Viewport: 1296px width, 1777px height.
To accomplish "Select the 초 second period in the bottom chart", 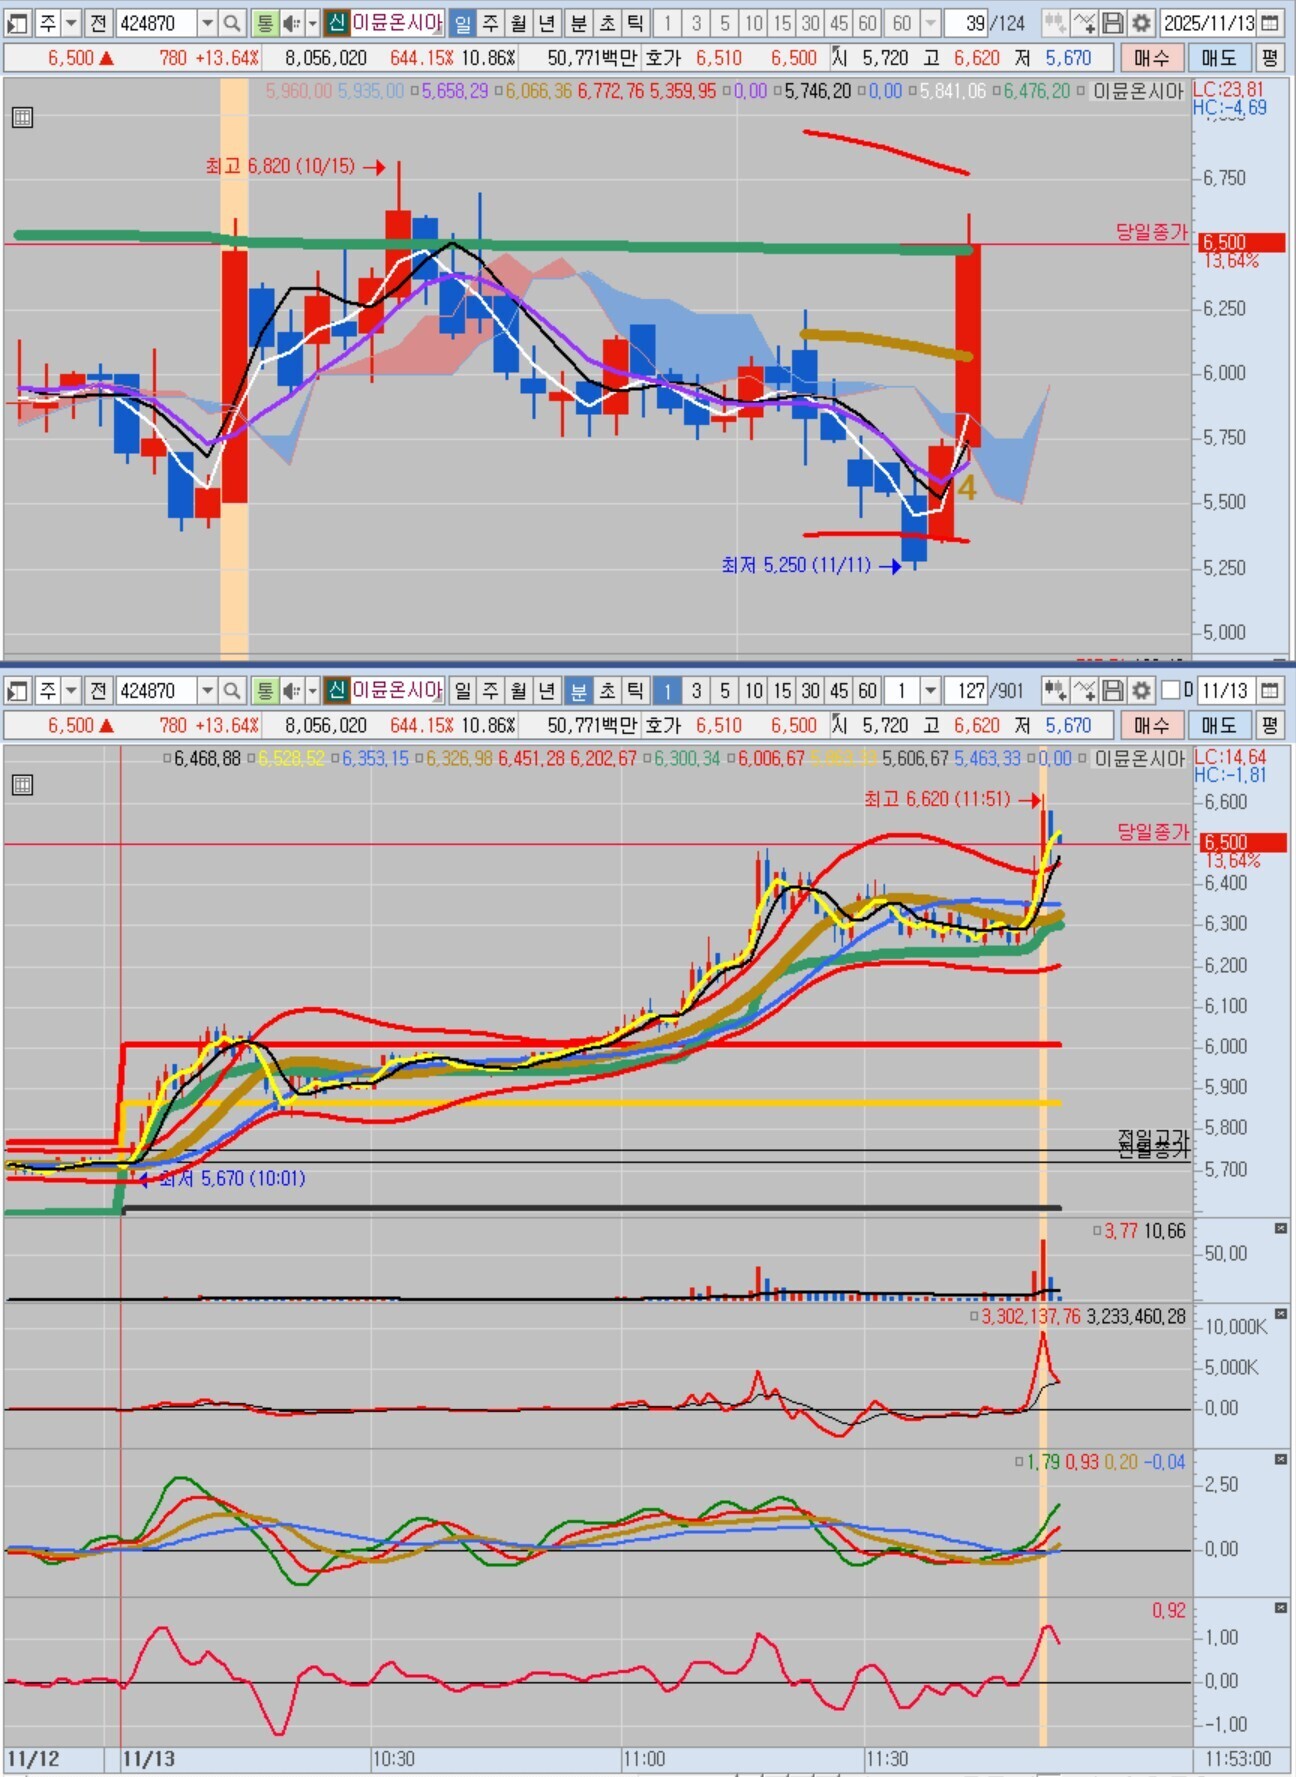I will [606, 690].
